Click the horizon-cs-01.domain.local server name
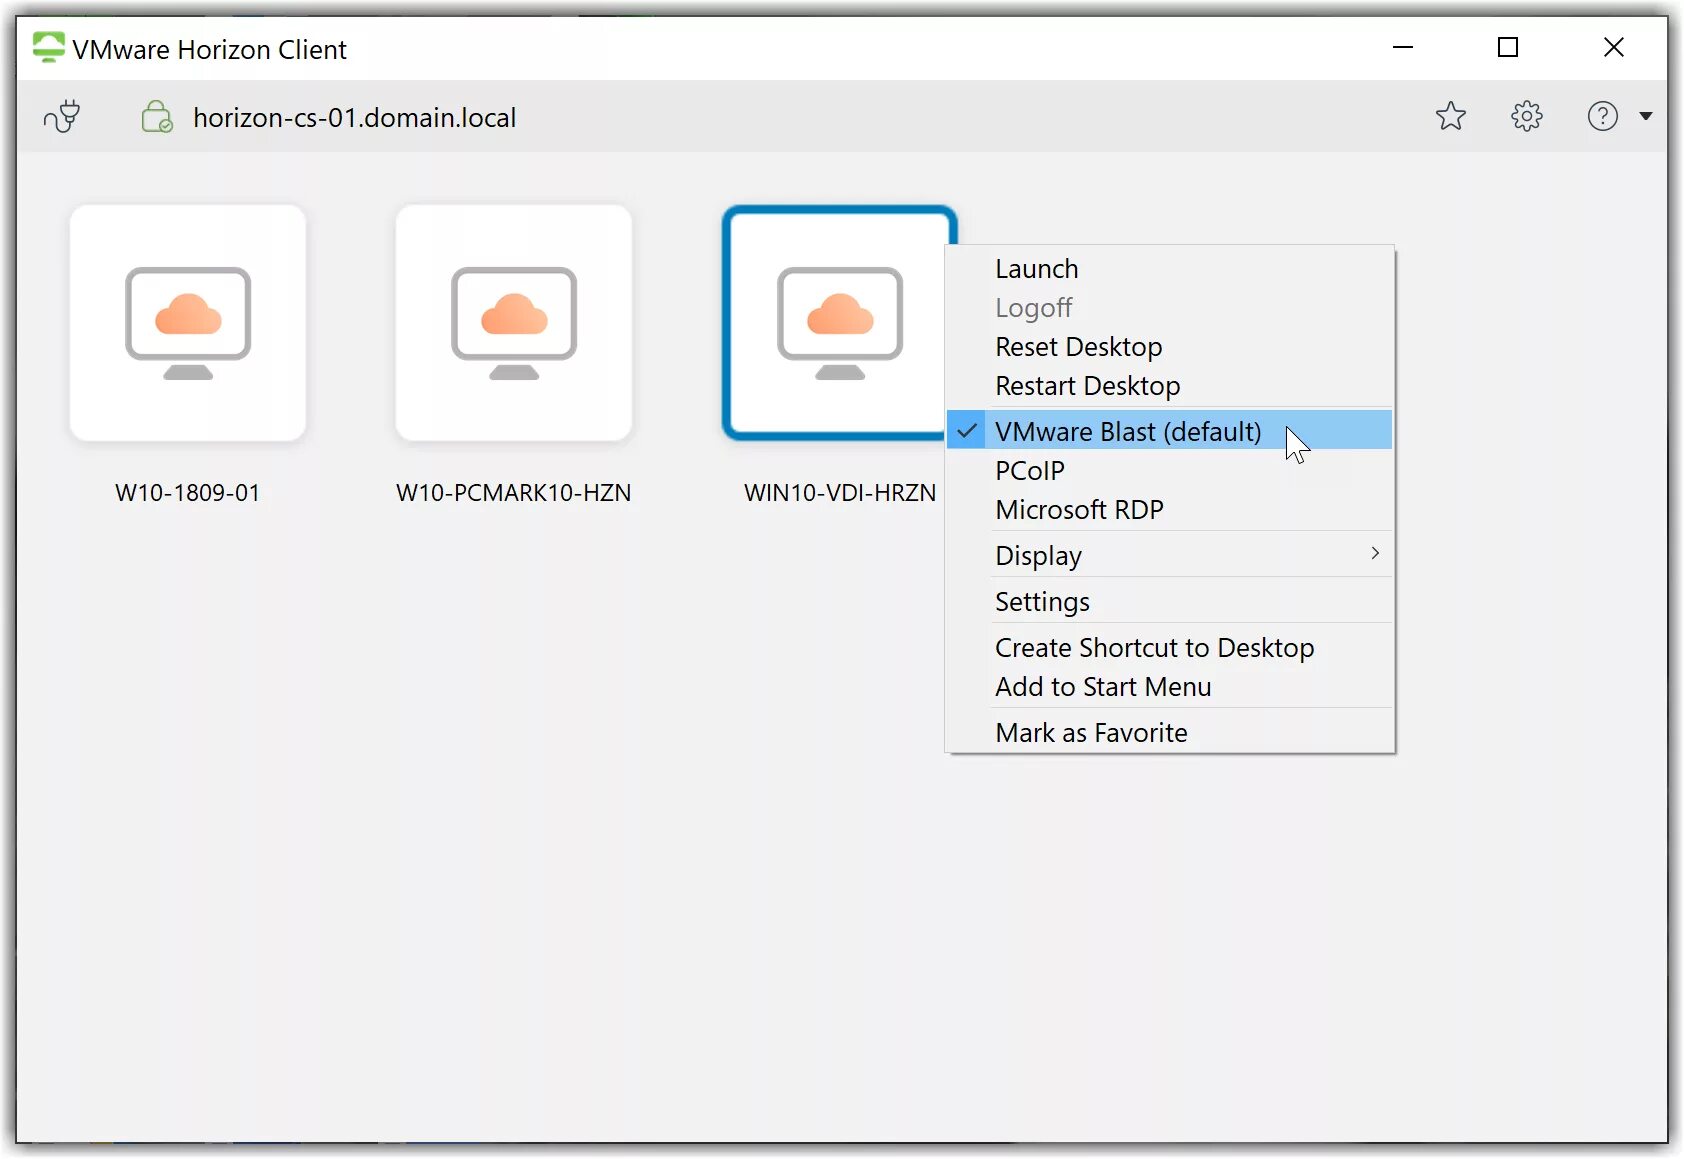Image resolution: width=1684 pixels, height=1159 pixels. point(354,118)
